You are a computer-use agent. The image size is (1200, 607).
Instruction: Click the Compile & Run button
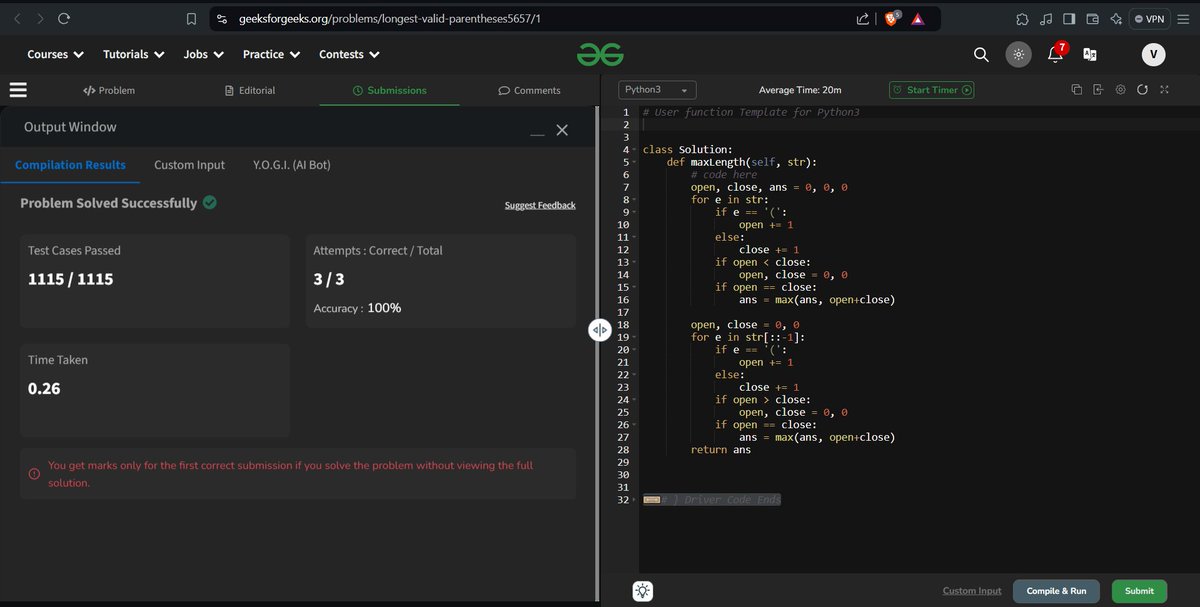(1056, 591)
